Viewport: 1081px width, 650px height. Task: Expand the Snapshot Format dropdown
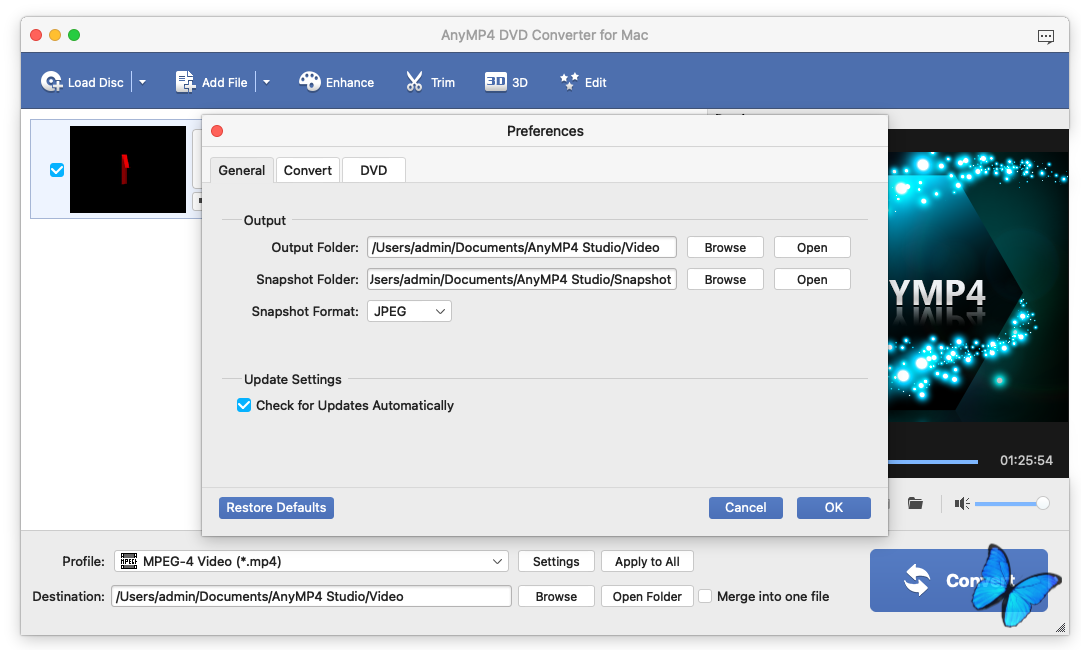[x=409, y=311]
